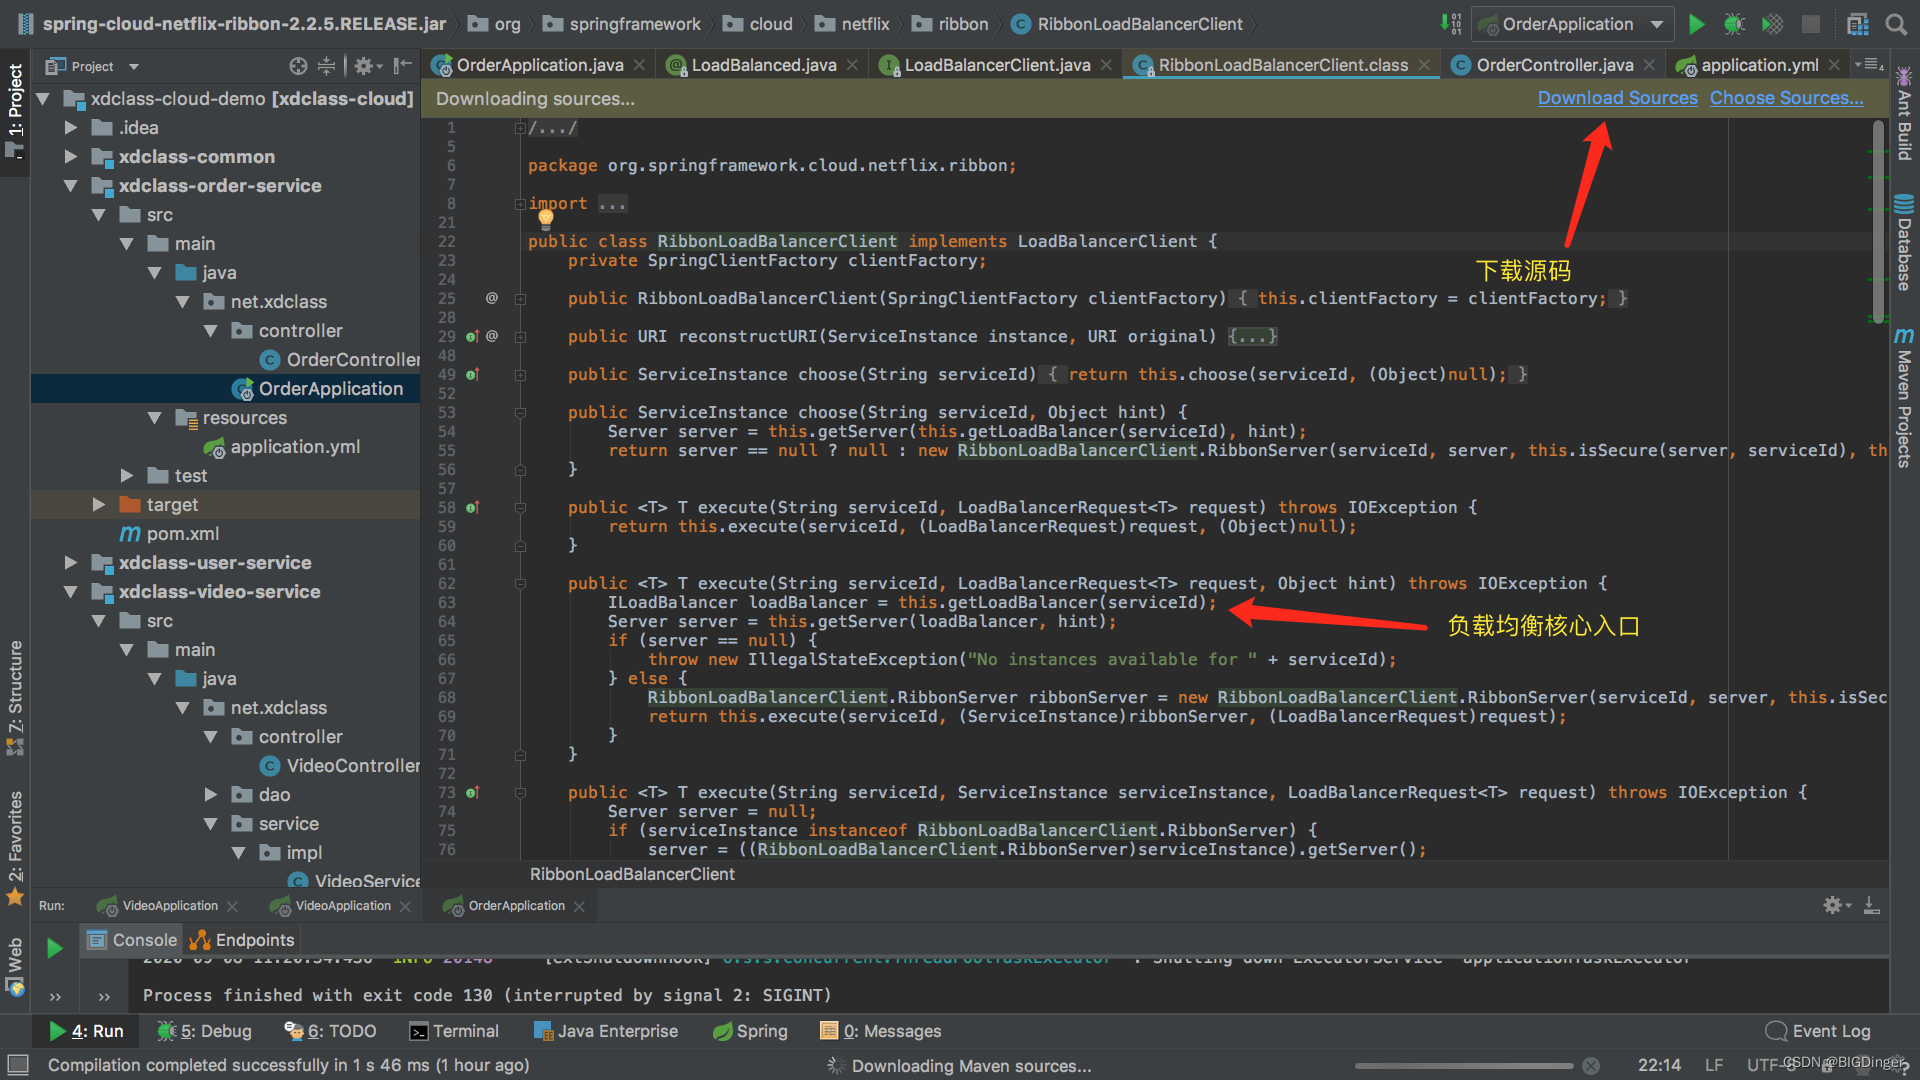The image size is (1920, 1080).
Task: Click the Search Everywhere magnifier icon
Action: point(1895,24)
